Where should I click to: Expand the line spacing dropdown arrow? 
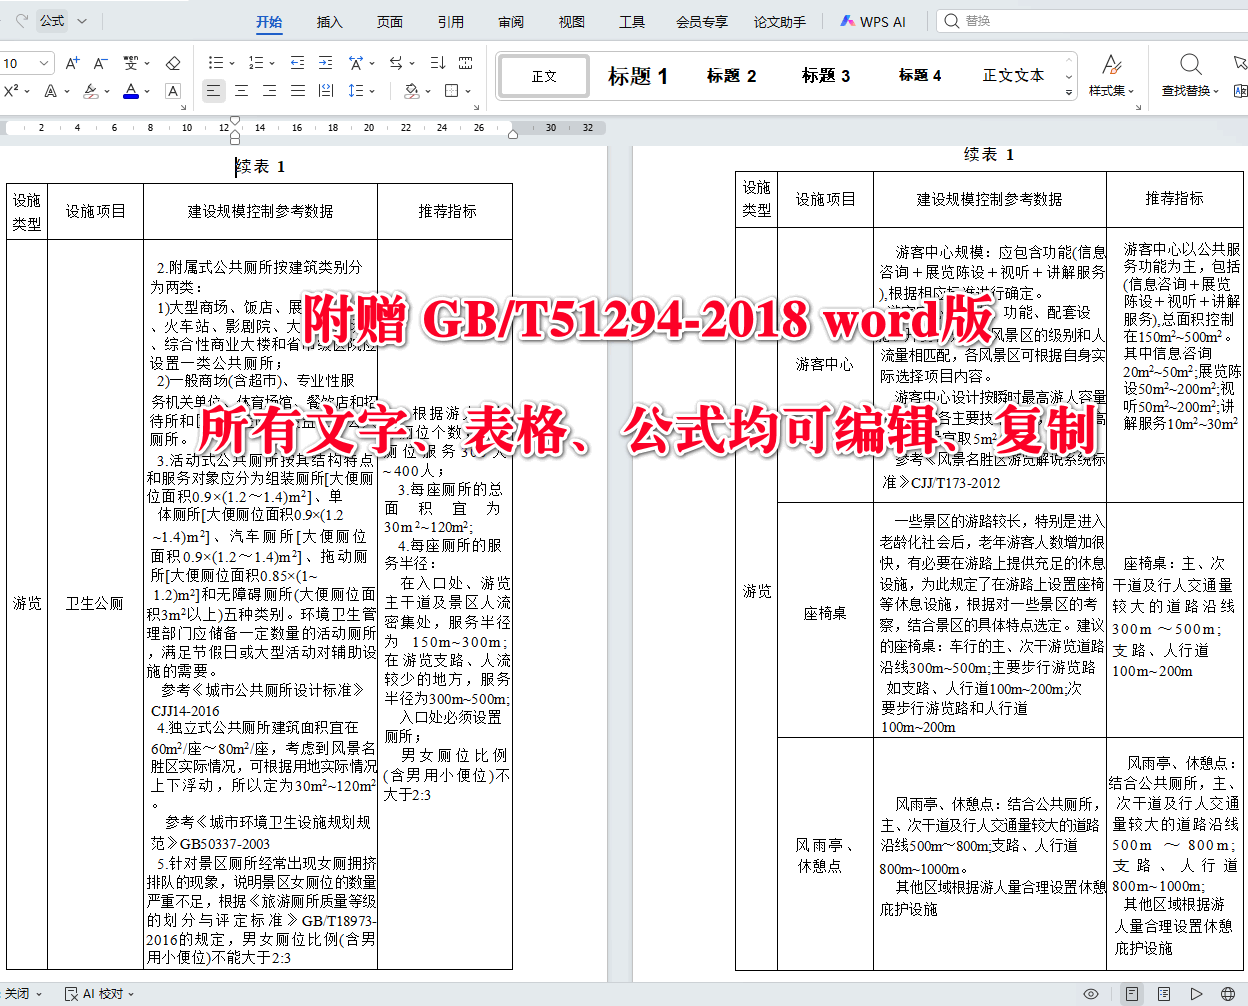click(x=371, y=92)
